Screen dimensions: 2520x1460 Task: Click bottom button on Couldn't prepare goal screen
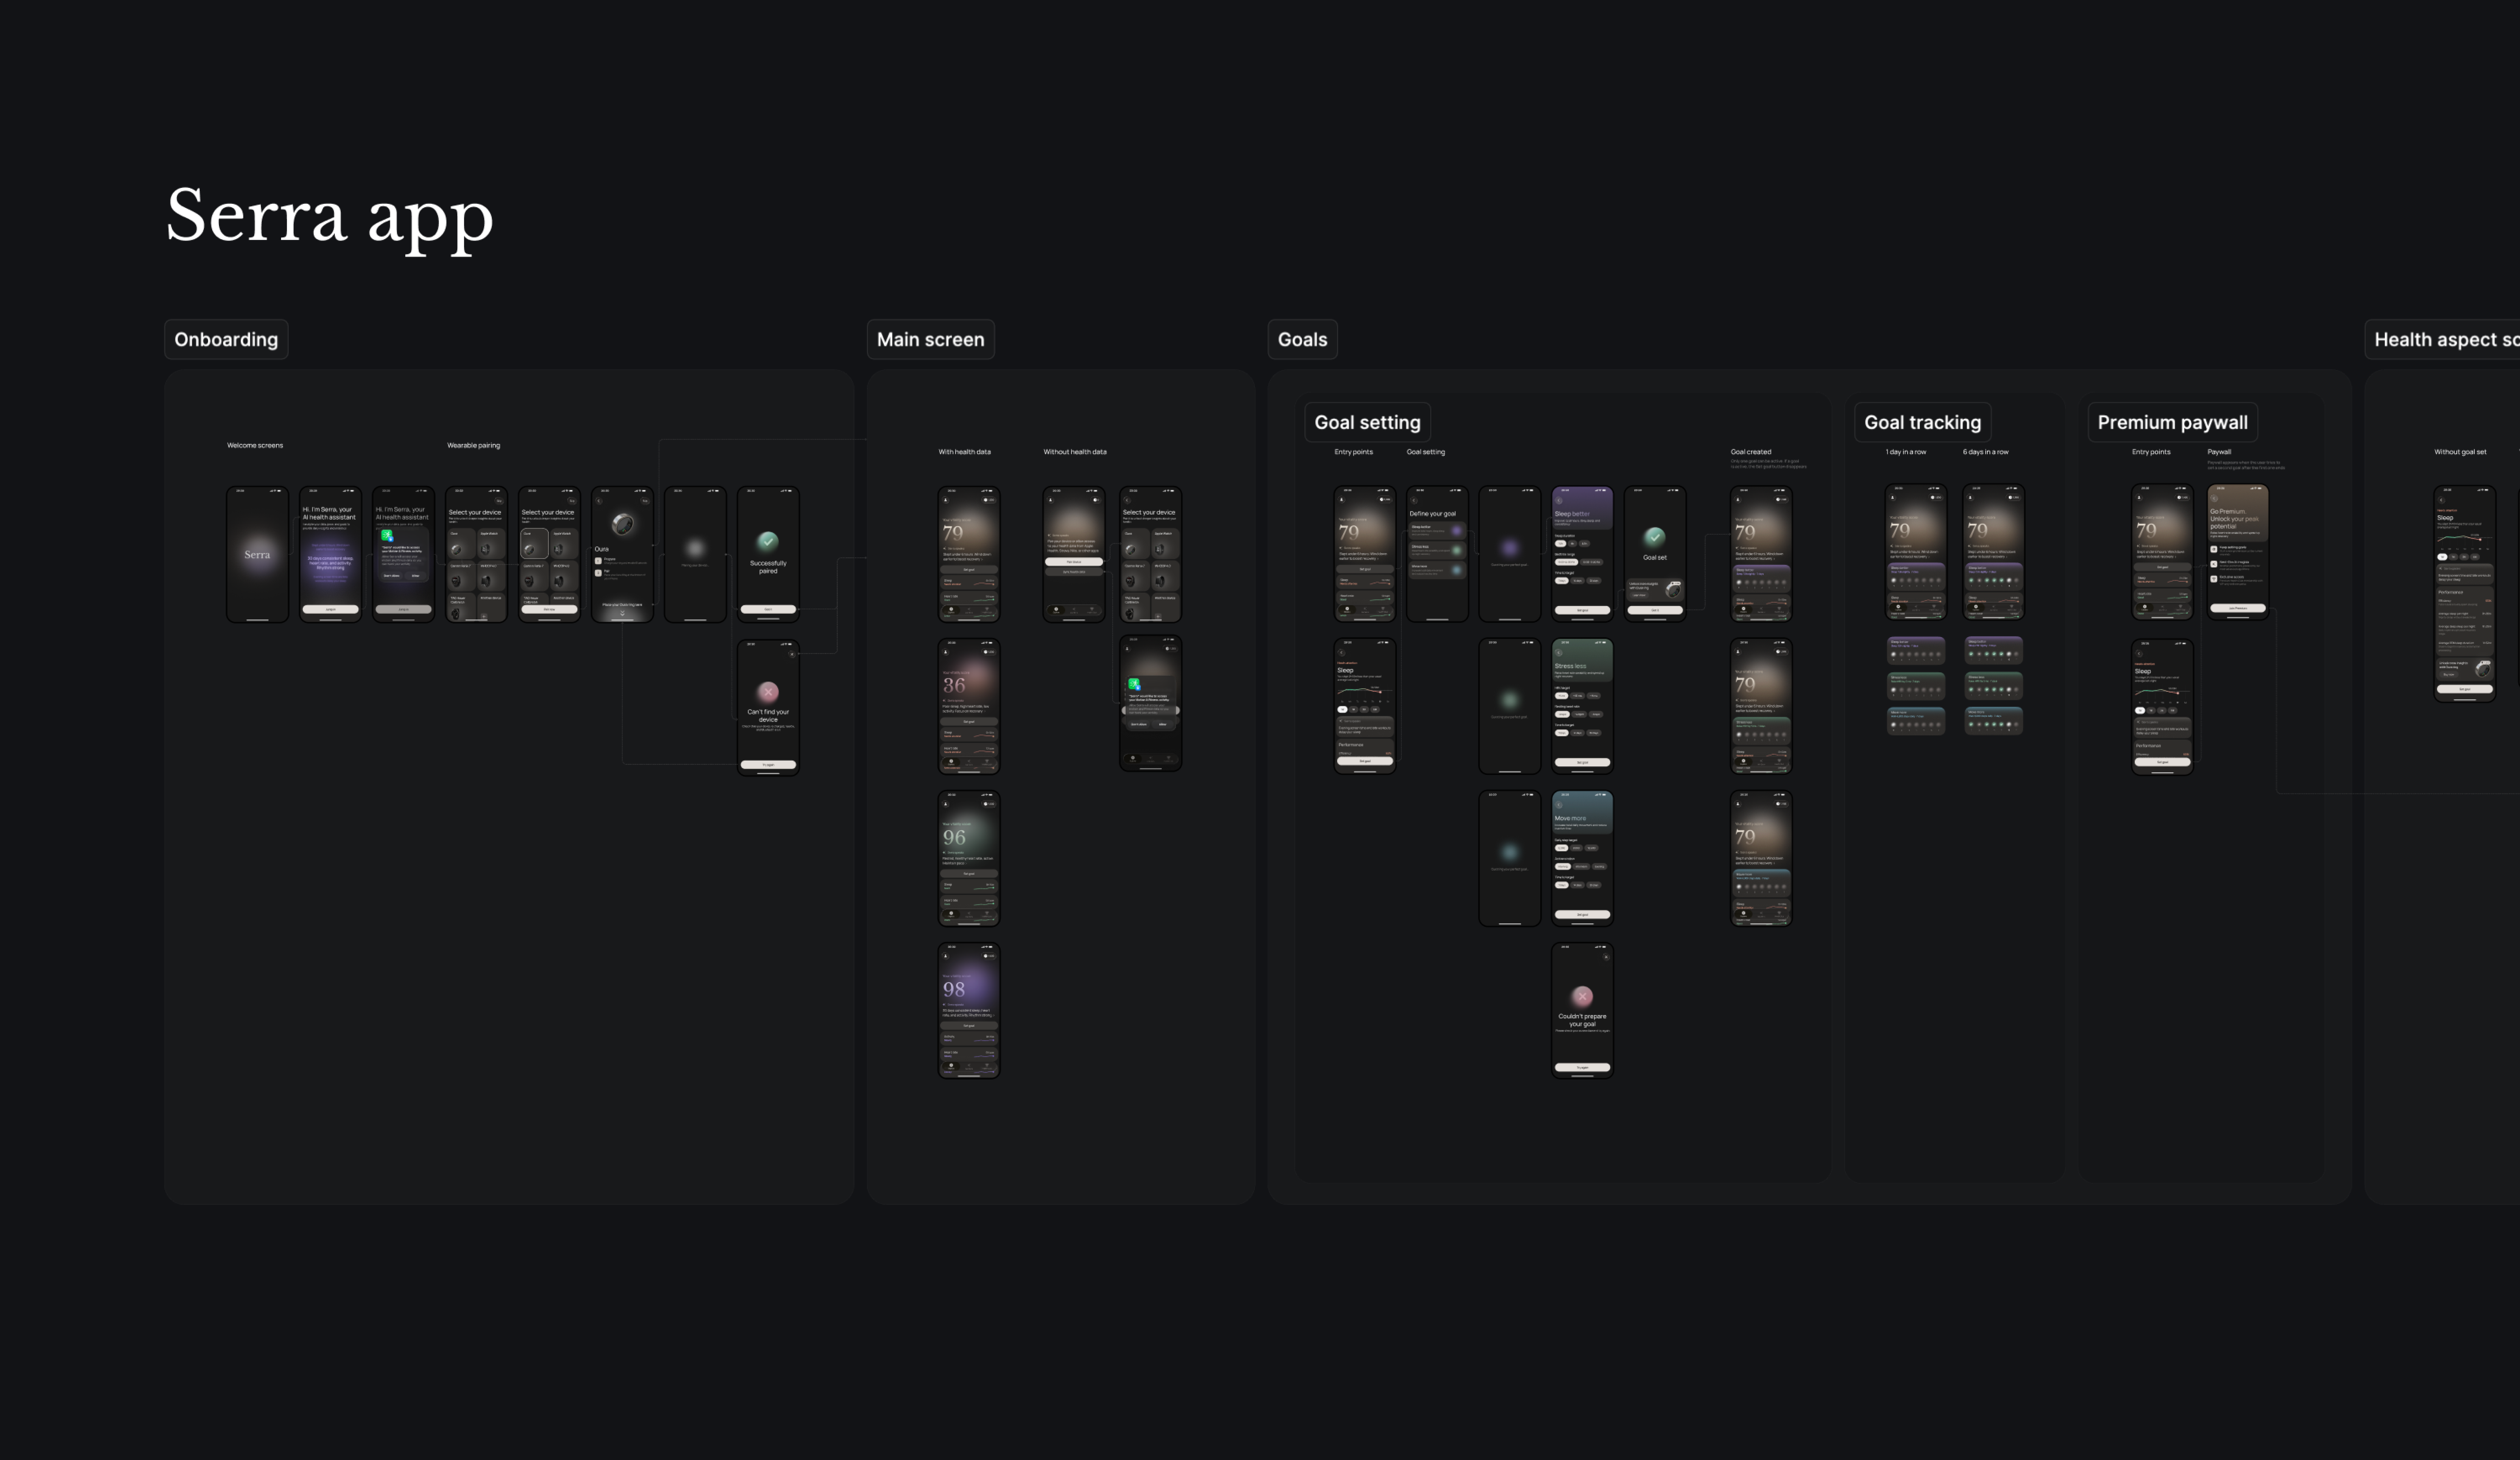(x=1582, y=1067)
